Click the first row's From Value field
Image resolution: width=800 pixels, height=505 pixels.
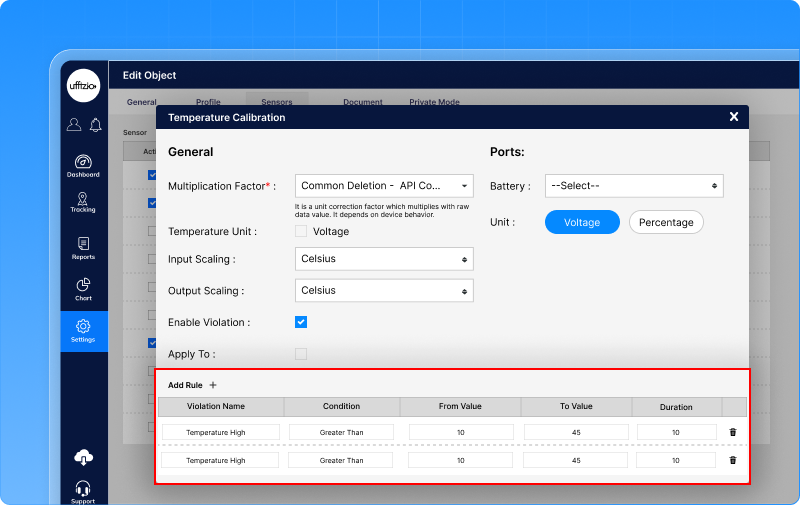460,432
